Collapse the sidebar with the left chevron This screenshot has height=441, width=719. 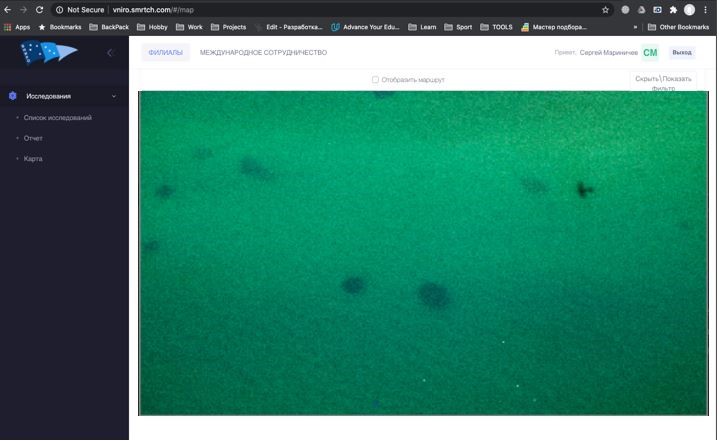pos(110,53)
